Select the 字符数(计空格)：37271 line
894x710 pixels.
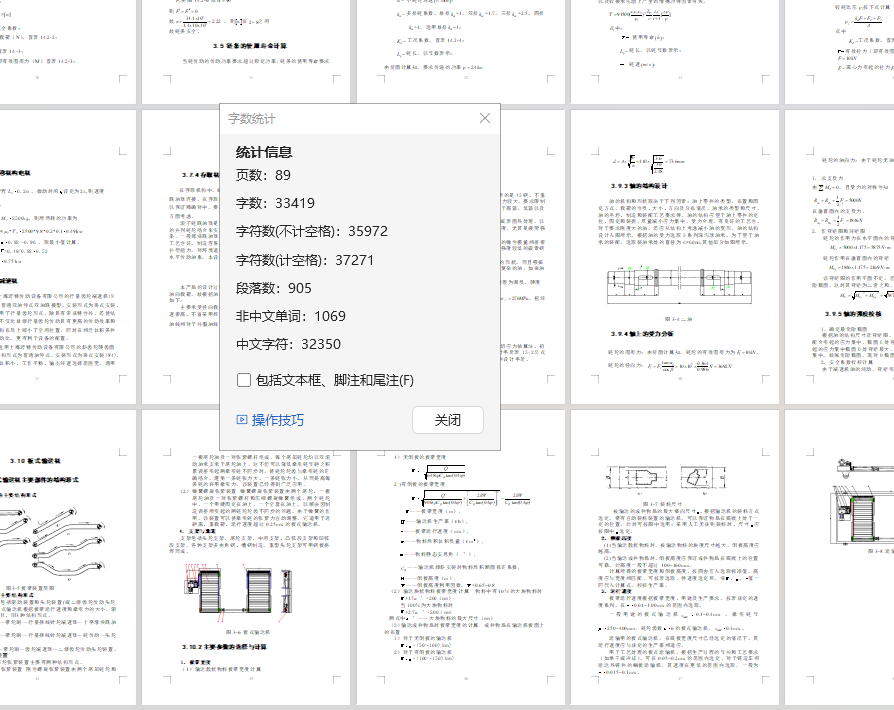(305, 260)
